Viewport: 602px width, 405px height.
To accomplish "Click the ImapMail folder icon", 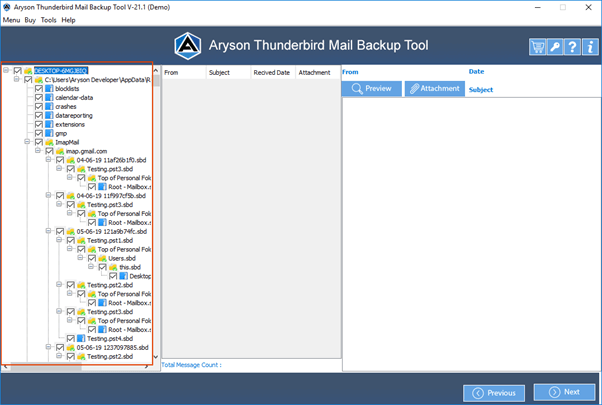I will (49, 142).
